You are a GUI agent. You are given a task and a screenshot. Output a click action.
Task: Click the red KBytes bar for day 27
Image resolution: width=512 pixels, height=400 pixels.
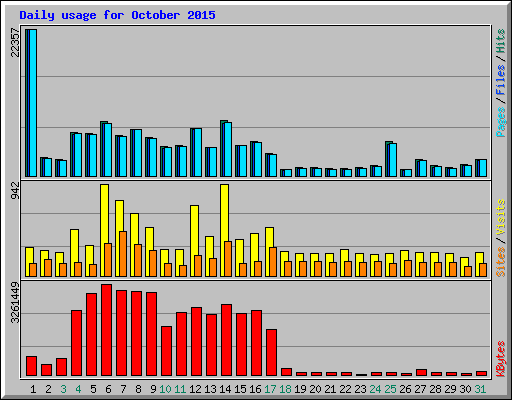pyautogui.click(x=422, y=373)
